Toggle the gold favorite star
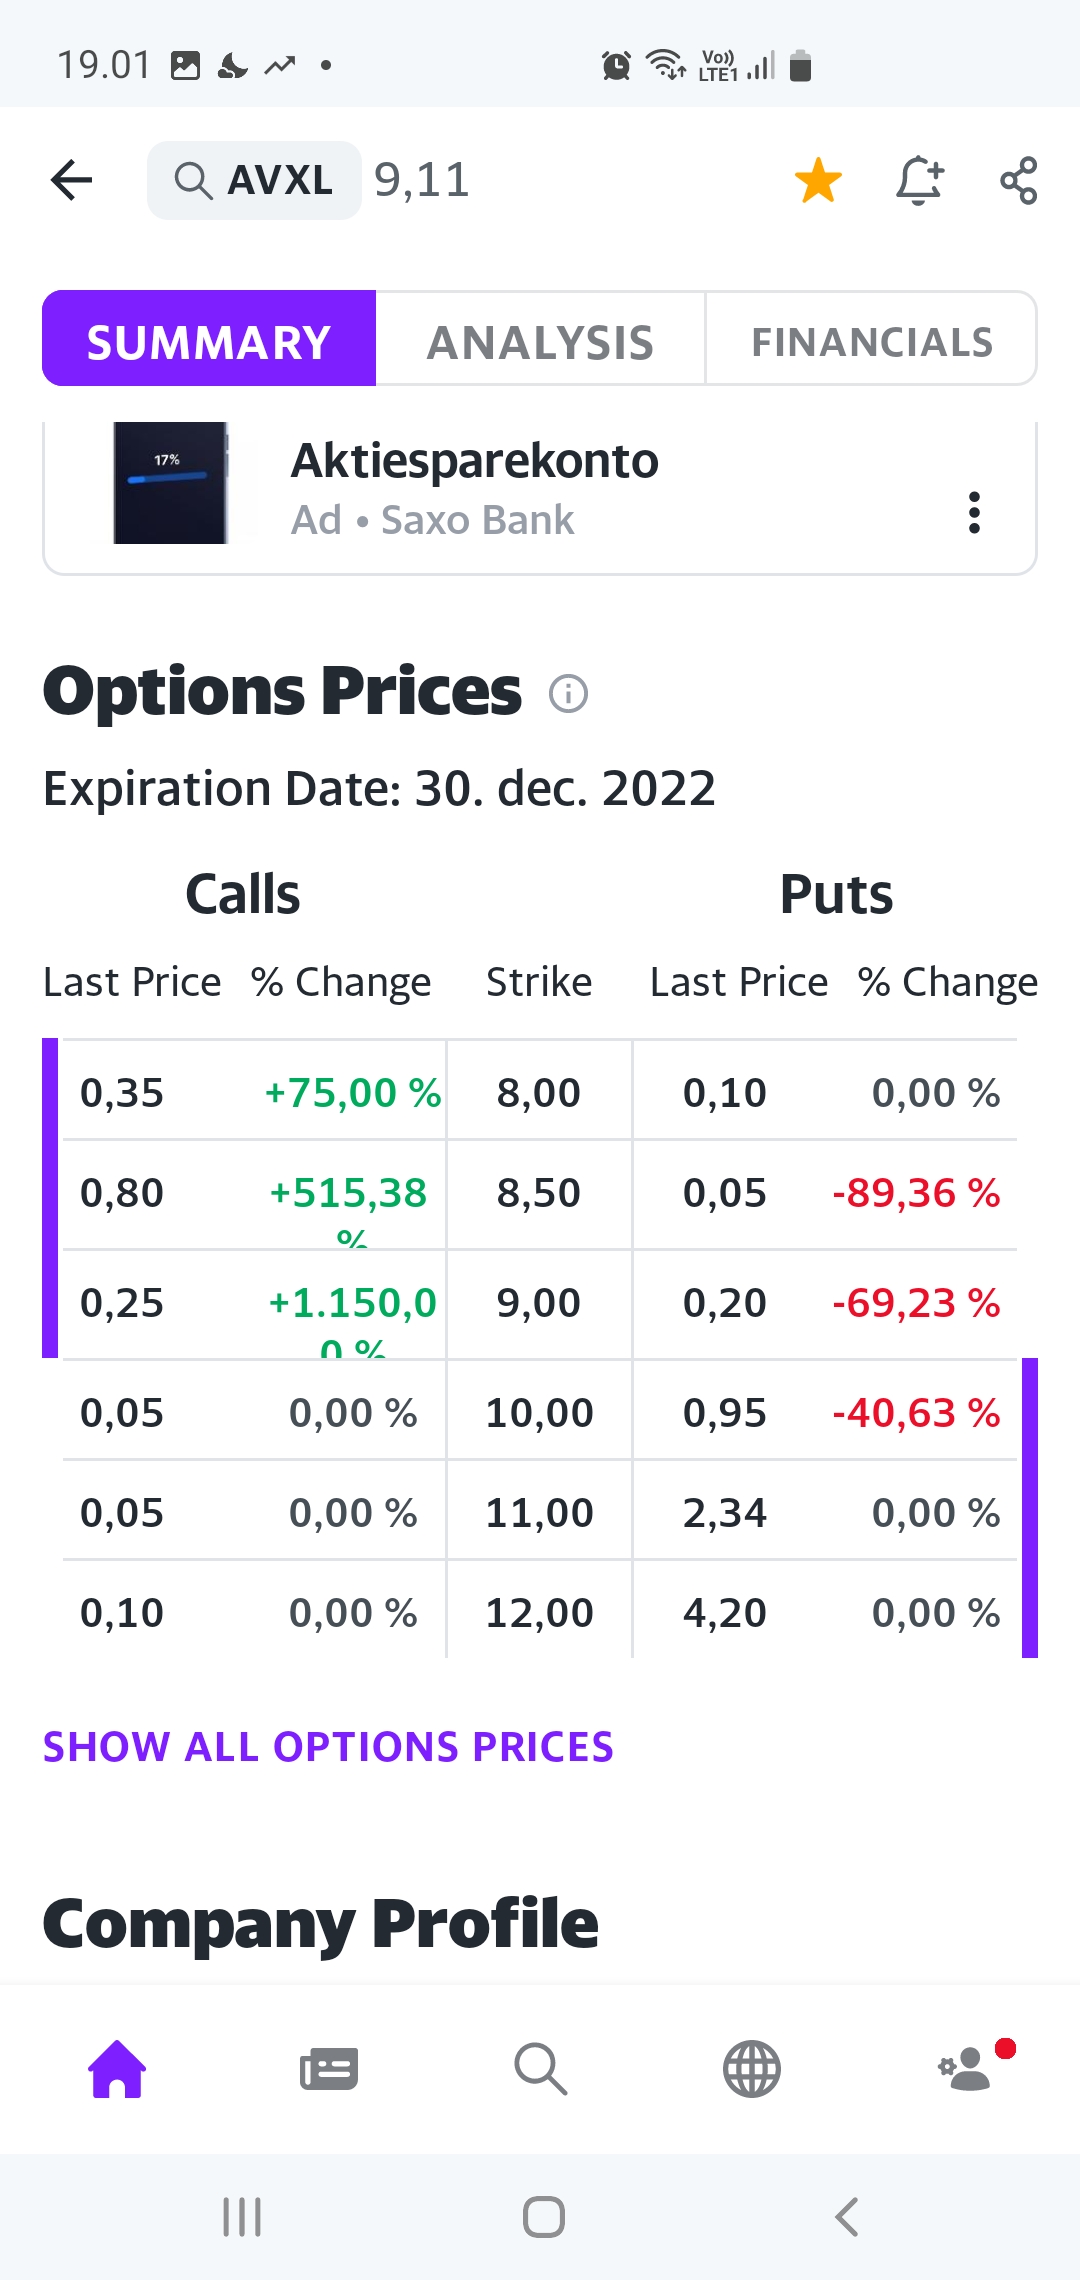 pyautogui.click(x=818, y=181)
